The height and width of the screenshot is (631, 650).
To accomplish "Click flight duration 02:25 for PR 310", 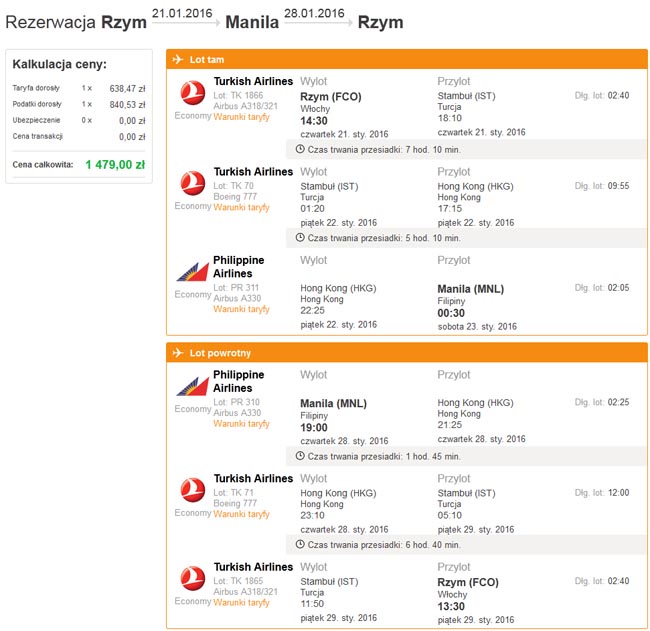I will point(618,402).
